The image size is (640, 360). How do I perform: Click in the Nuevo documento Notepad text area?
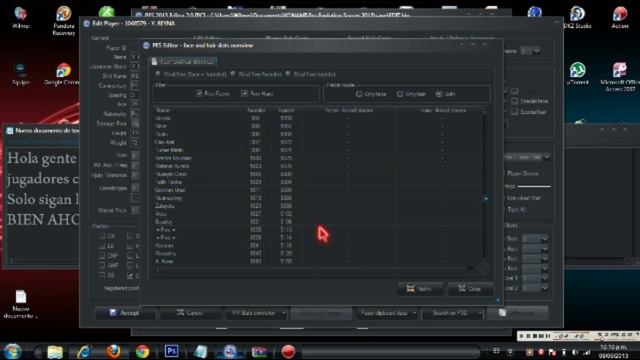[42, 202]
